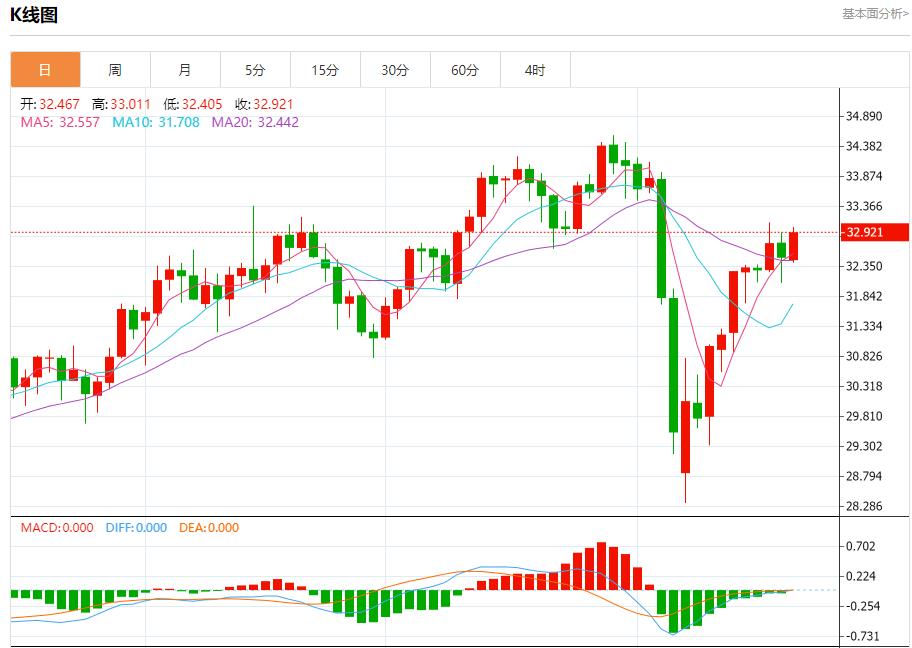Open the 5分 five-minute chart

[256, 69]
